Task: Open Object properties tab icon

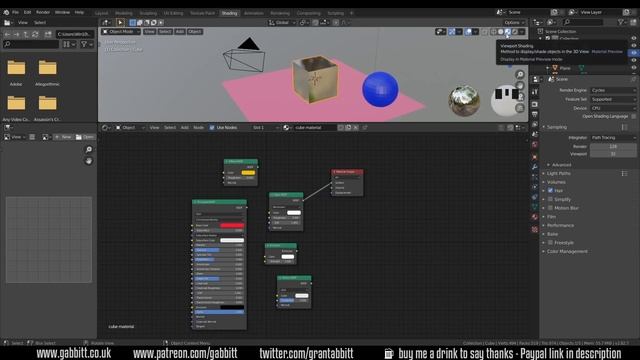Action: point(535,157)
